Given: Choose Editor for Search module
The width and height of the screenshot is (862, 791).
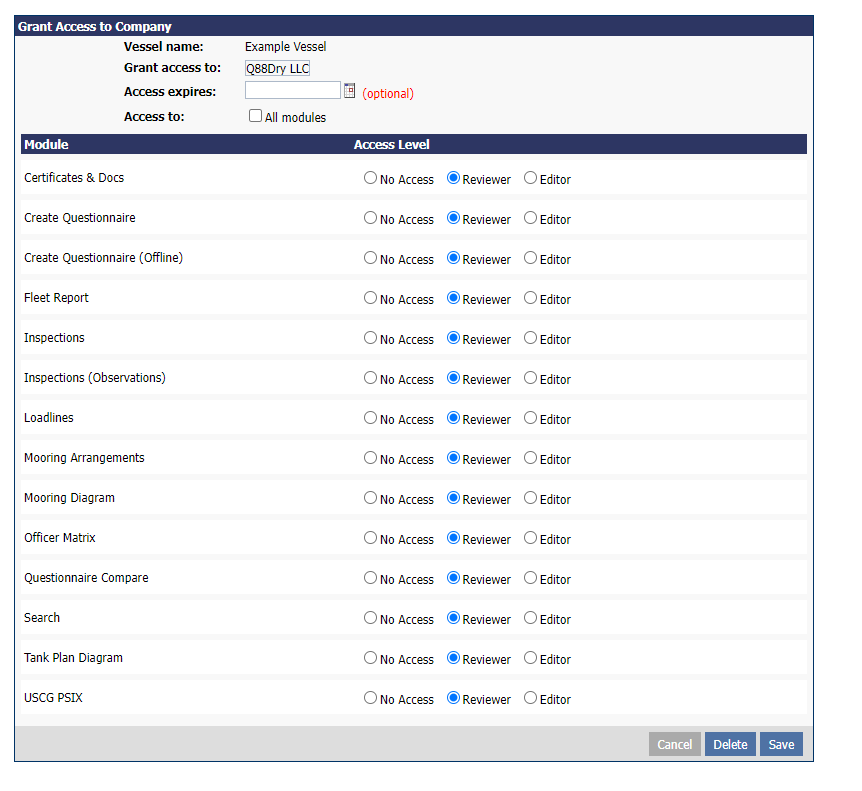Looking at the screenshot, I should coord(530,618).
